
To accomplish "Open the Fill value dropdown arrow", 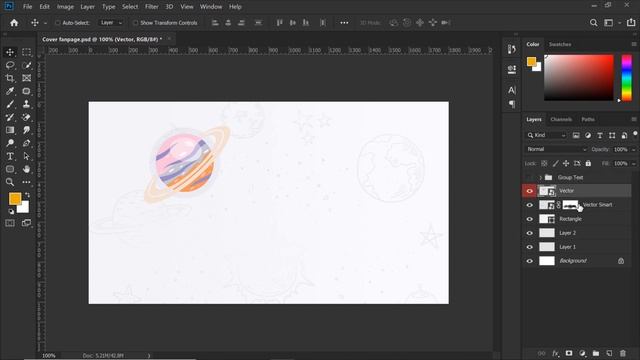I will point(633,164).
